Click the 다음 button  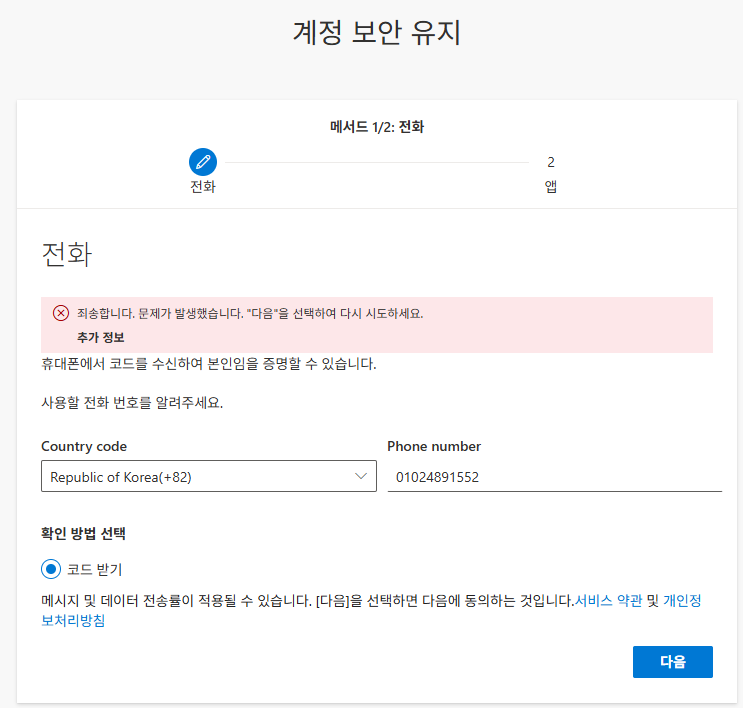(x=672, y=662)
